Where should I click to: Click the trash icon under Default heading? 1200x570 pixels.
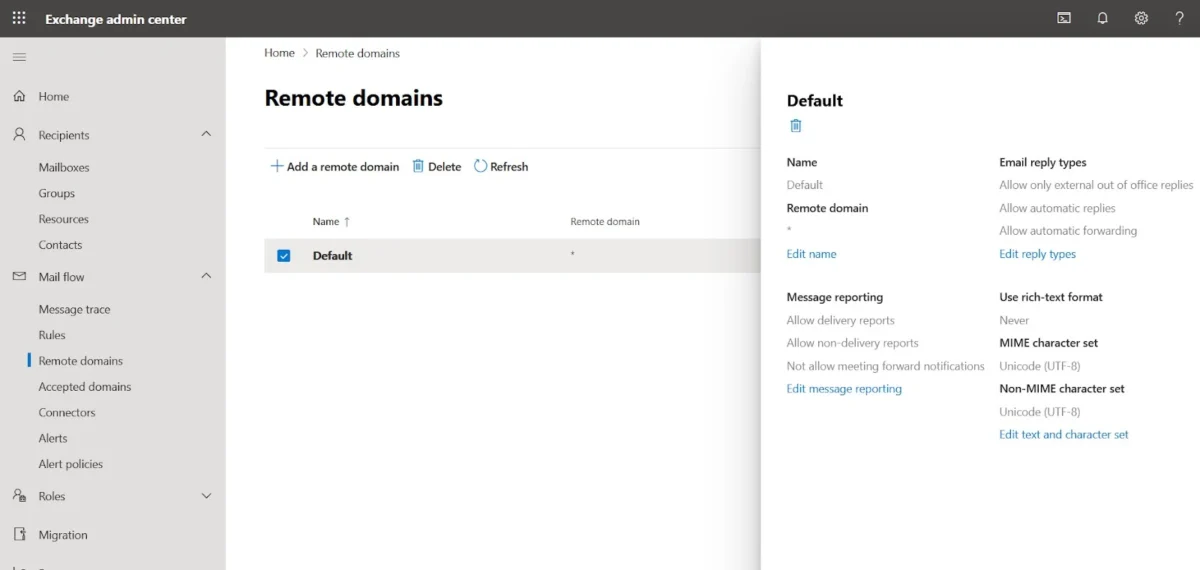796,126
